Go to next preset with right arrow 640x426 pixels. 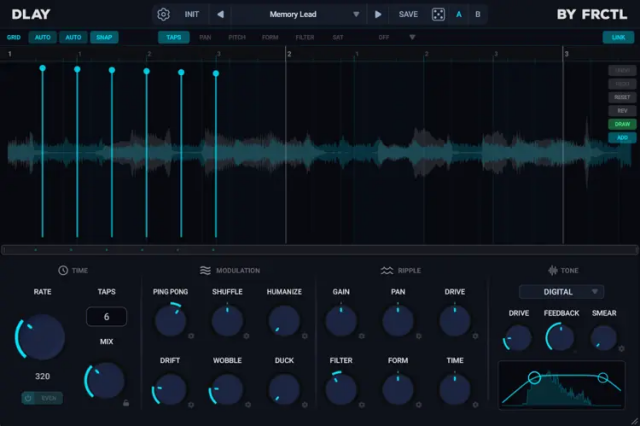click(x=378, y=14)
